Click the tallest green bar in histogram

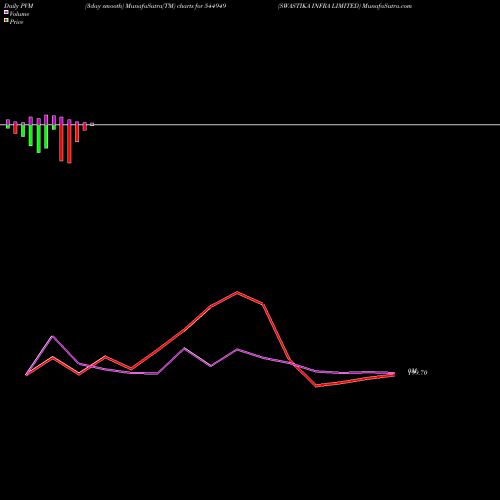coord(39,139)
